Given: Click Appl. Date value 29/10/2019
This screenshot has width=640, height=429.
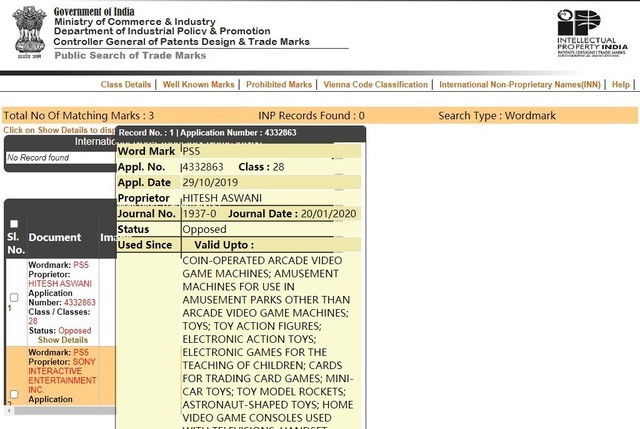Looking at the screenshot, I should 210,182.
